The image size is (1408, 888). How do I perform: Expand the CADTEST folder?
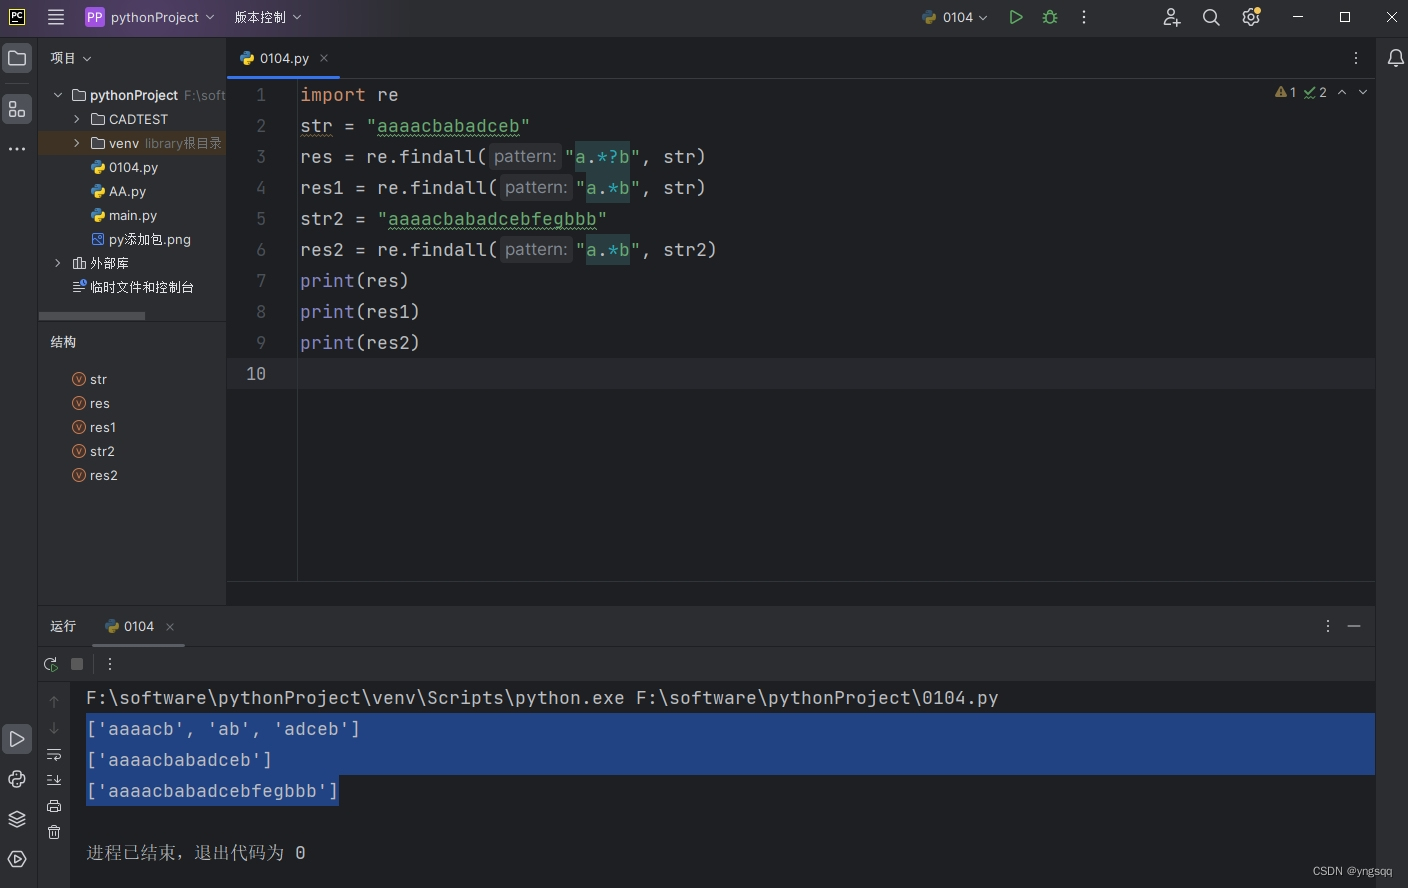coord(77,119)
